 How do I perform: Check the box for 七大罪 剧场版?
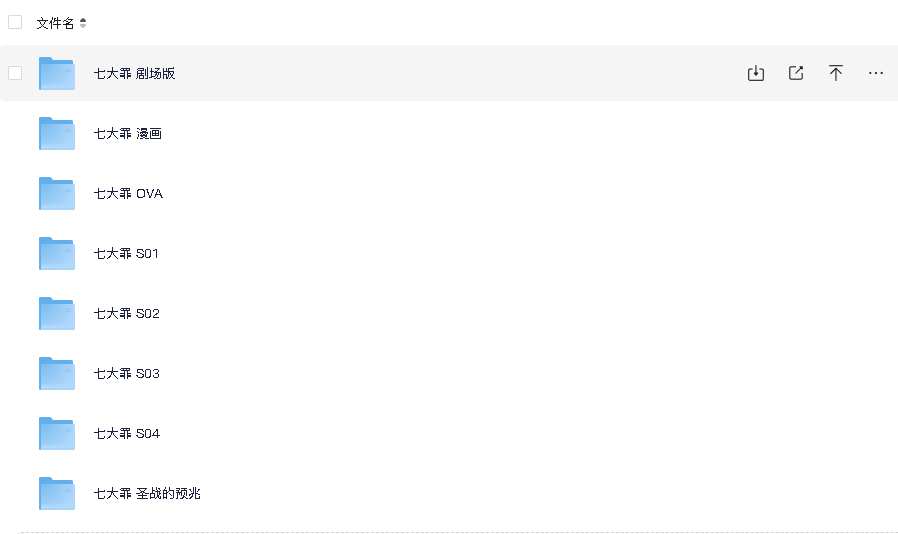[15, 73]
